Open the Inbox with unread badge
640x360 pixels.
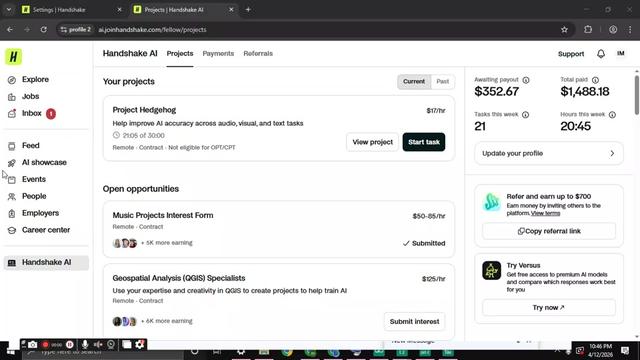coord(31,113)
